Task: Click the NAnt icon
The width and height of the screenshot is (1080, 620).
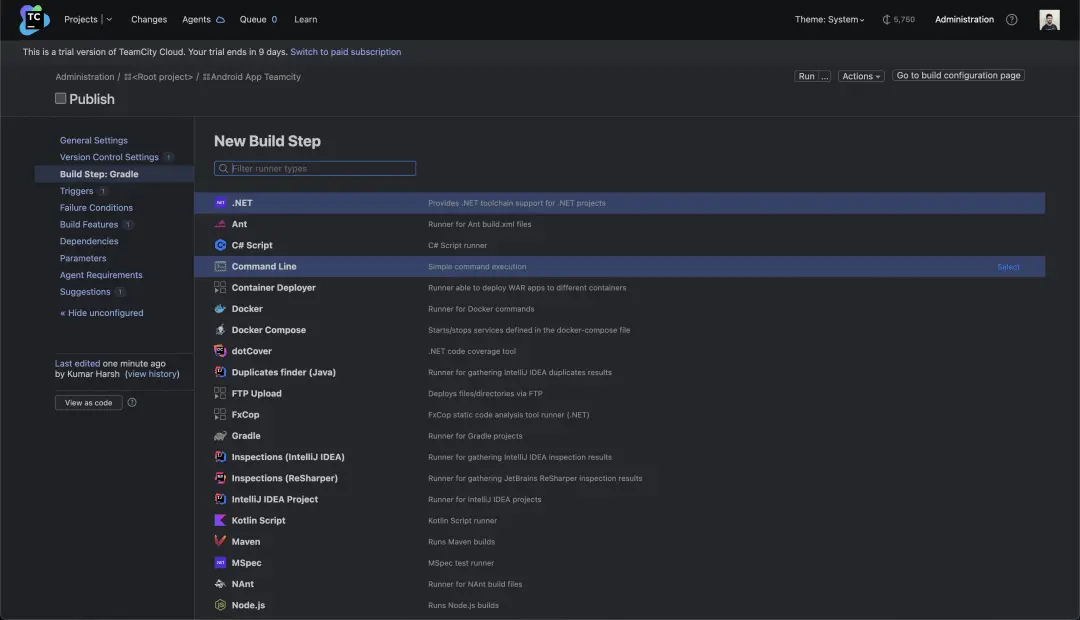Action: click(220, 584)
